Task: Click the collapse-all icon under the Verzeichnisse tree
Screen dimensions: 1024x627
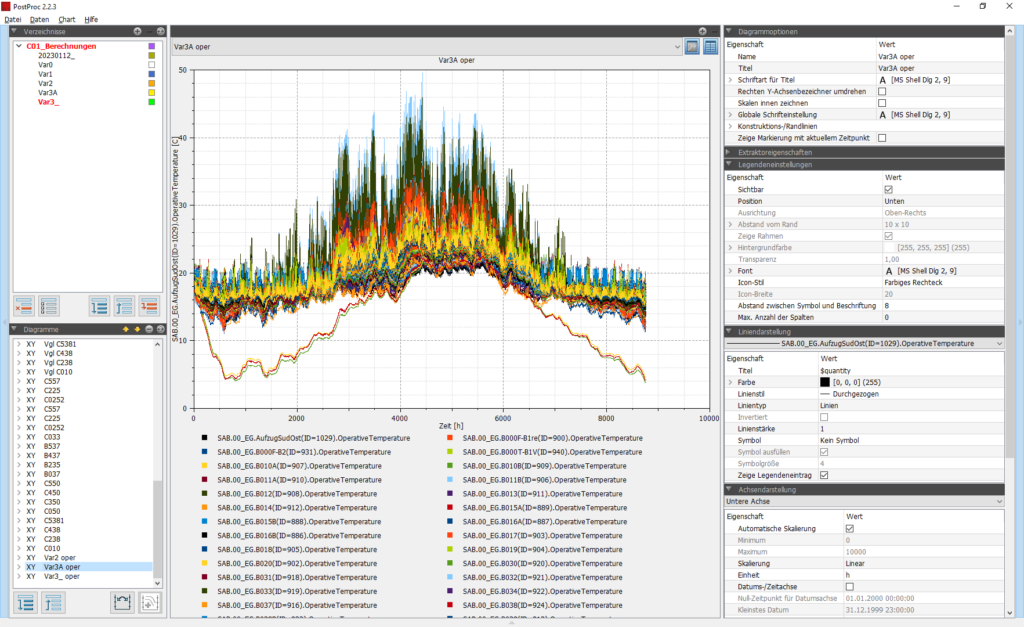Action: pos(124,306)
